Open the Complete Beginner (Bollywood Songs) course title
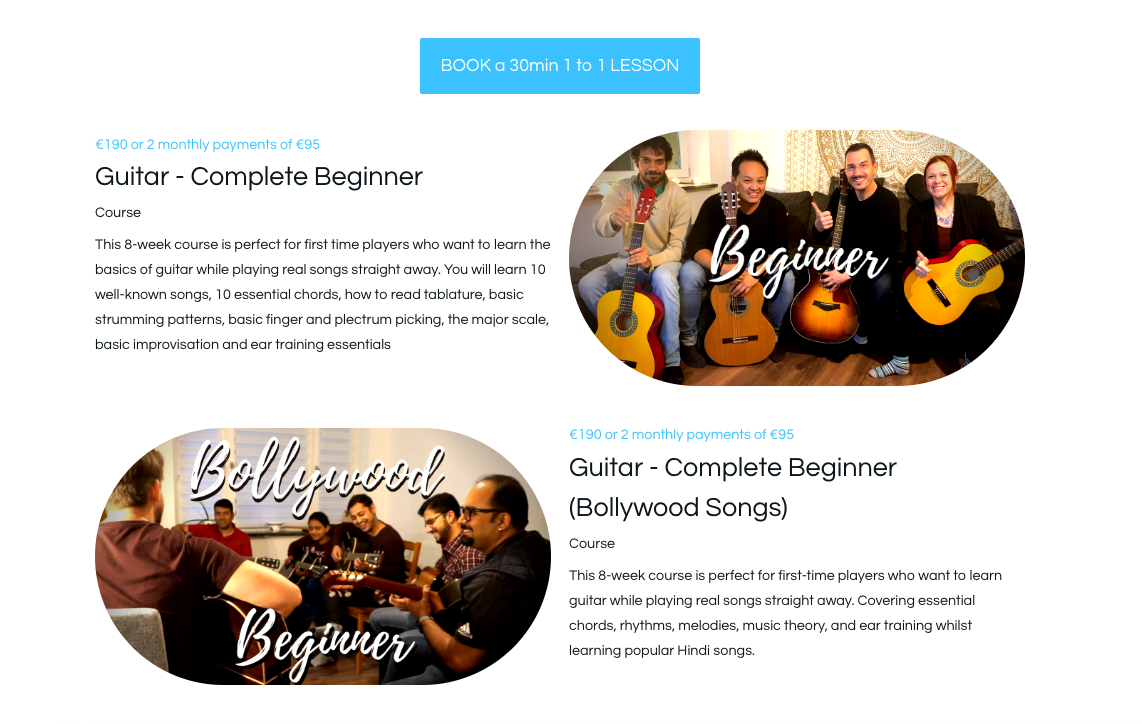Screen dimensions: 1142x724 pyautogui.click(x=732, y=487)
